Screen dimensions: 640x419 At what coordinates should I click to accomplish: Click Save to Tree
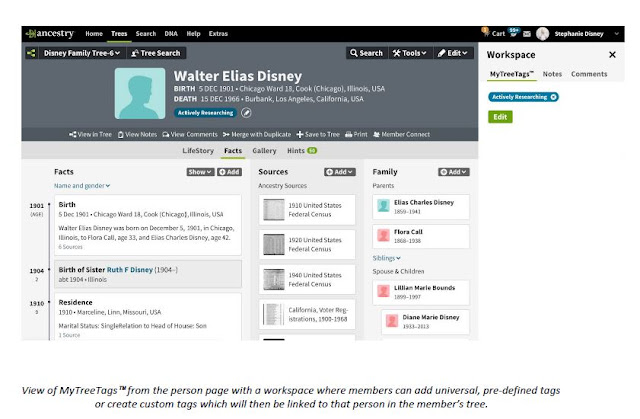pos(318,134)
